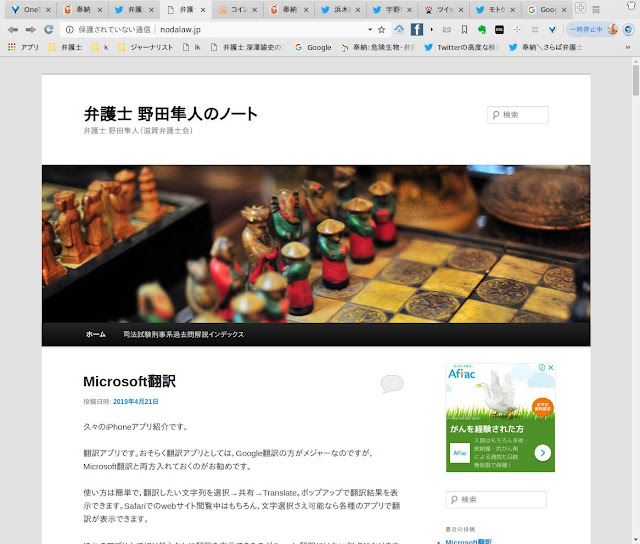The height and width of the screenshot is (544, 640).
Task: Open the Microsoft翻訳 post title
Action: click(129, 381)
